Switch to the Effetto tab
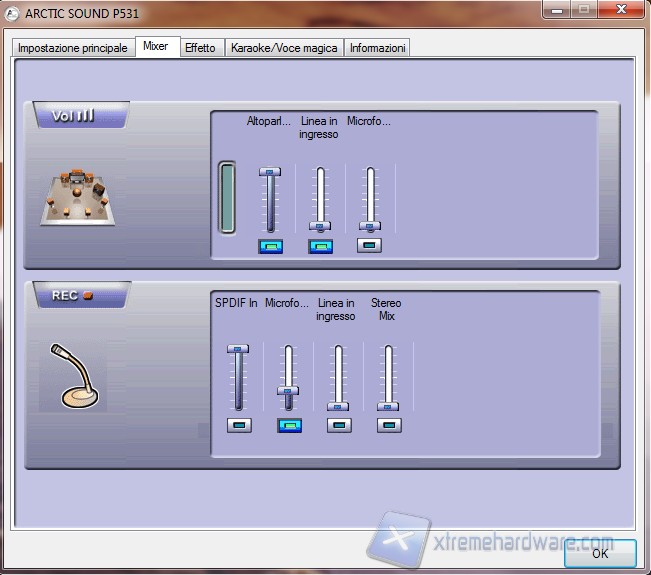The width and height of the screenshot is (651, 575). [199, 48]
